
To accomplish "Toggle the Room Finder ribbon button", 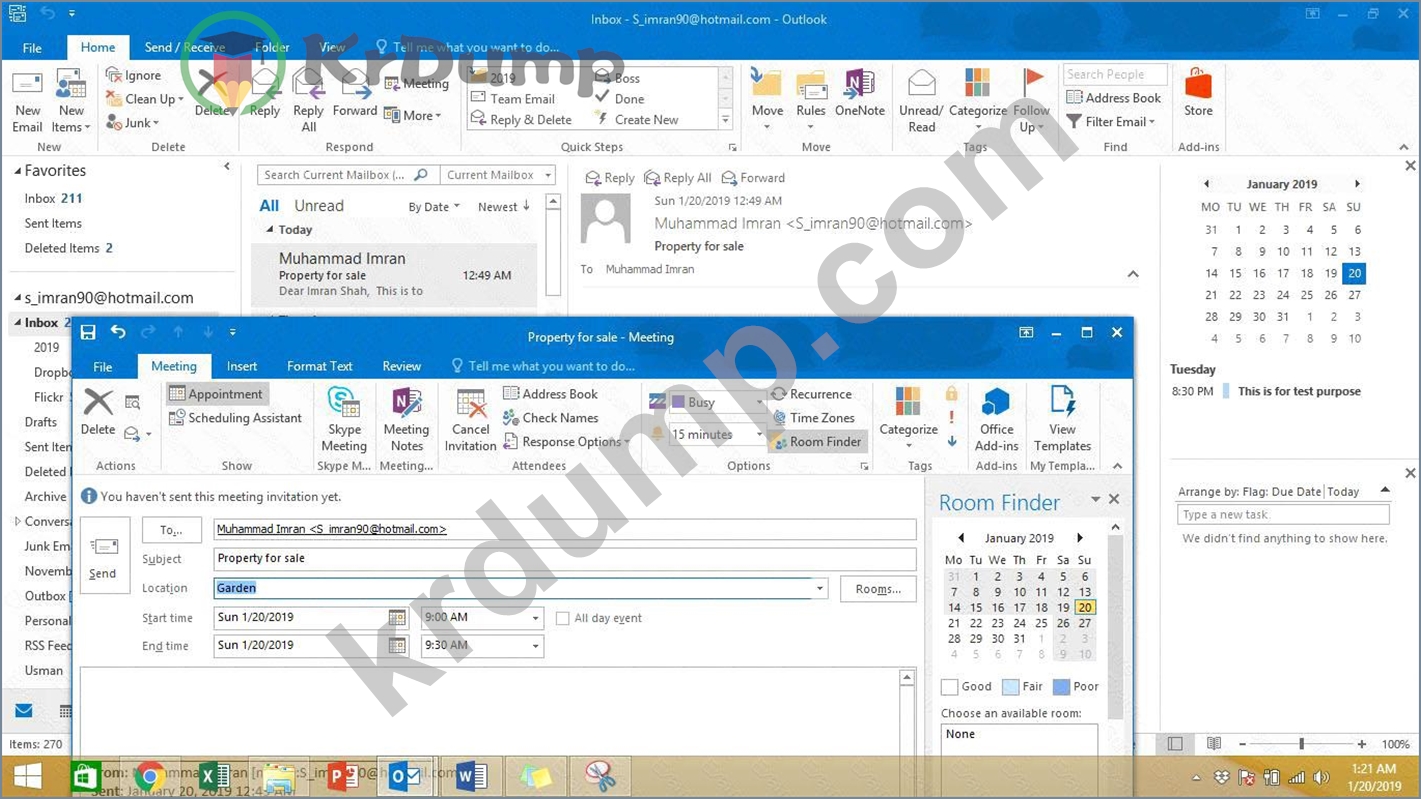I will [816, 442].
